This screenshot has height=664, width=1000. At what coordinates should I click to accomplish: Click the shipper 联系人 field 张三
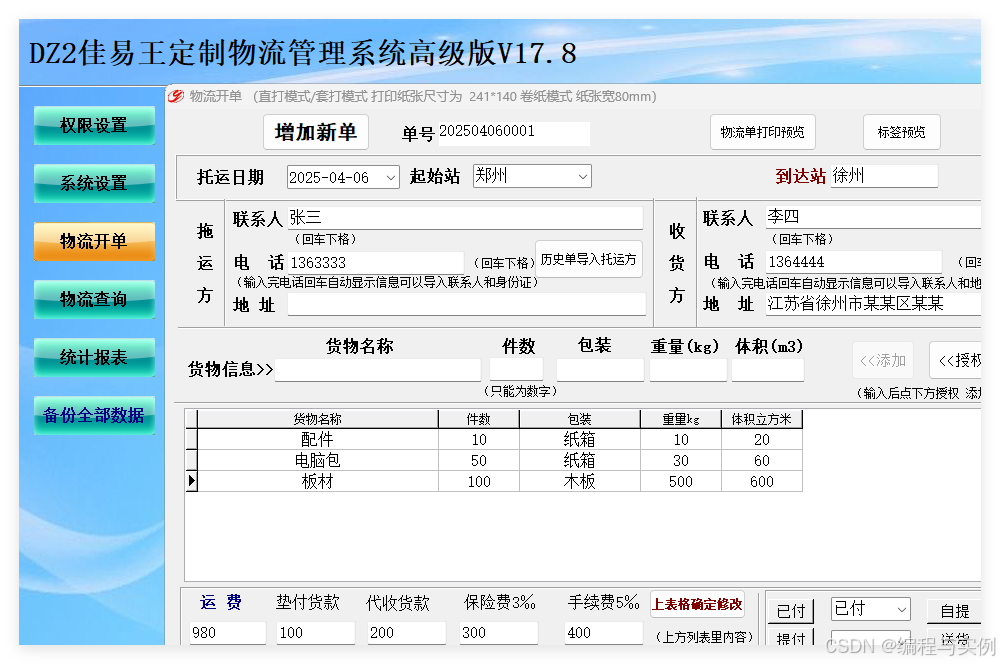click(x=465, y=218)
